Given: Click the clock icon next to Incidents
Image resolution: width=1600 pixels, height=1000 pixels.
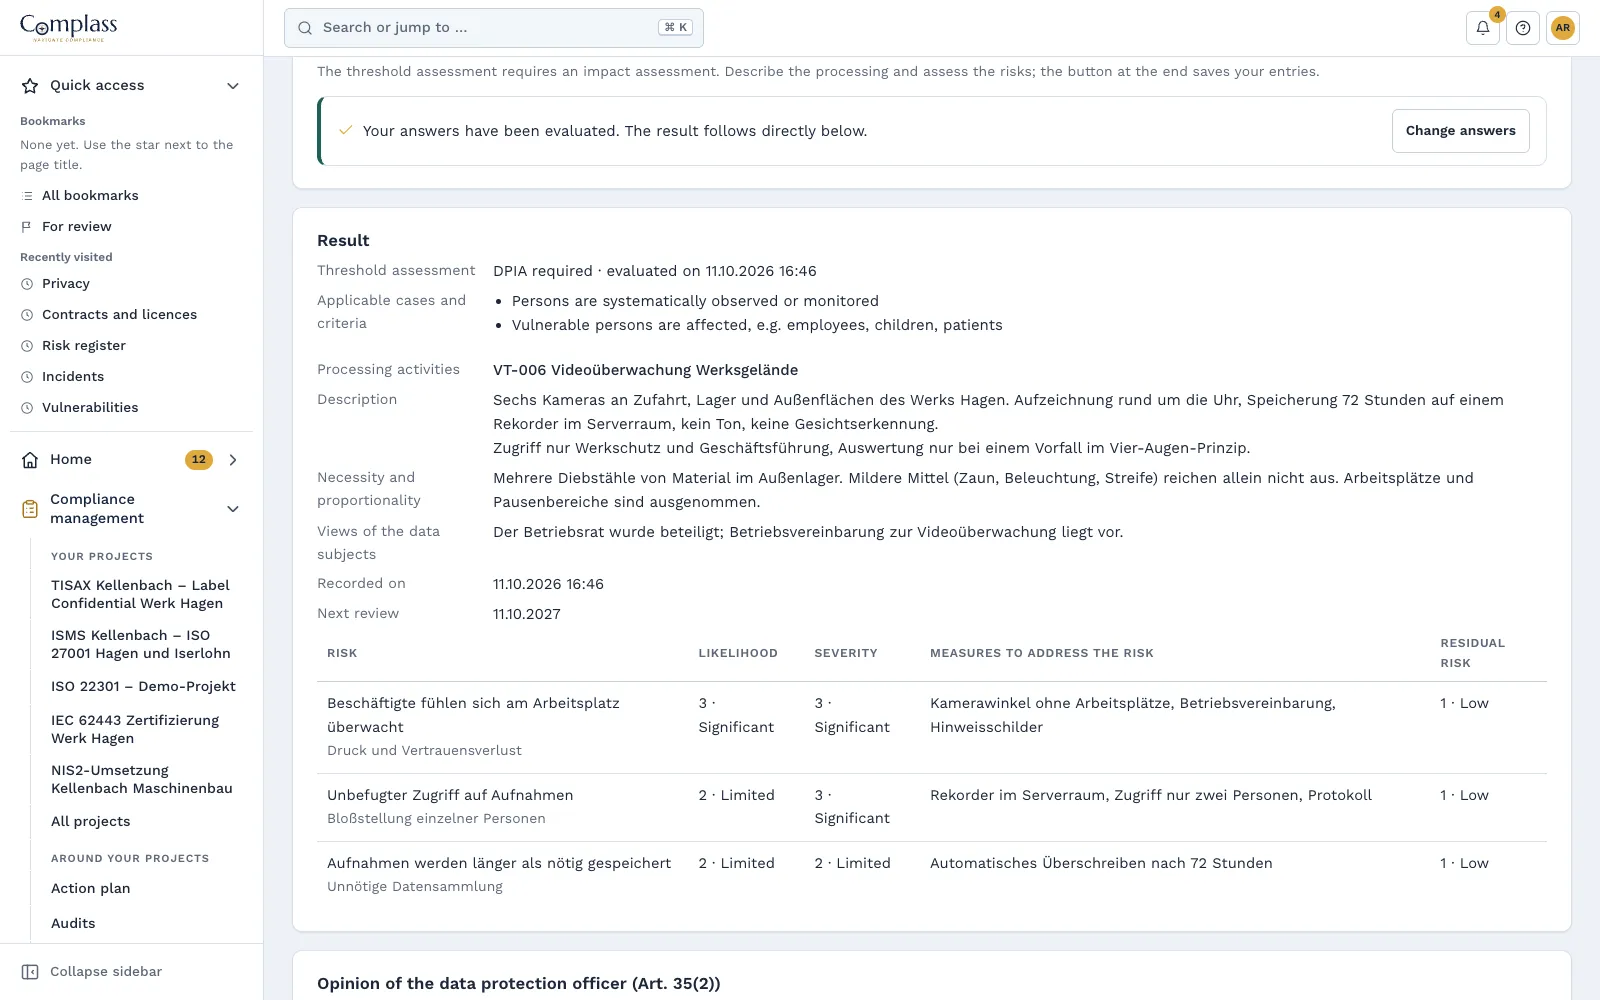Looking at the screenshot, I should coord(27,377).
